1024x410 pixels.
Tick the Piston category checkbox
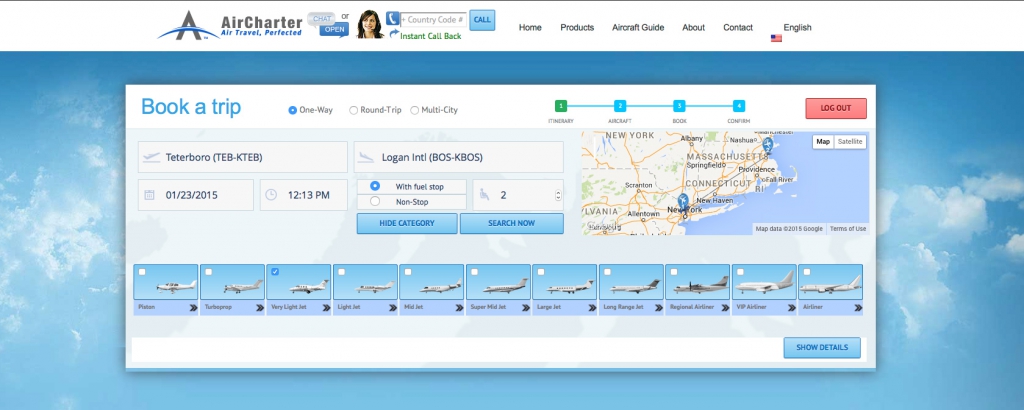pos(142,272)
